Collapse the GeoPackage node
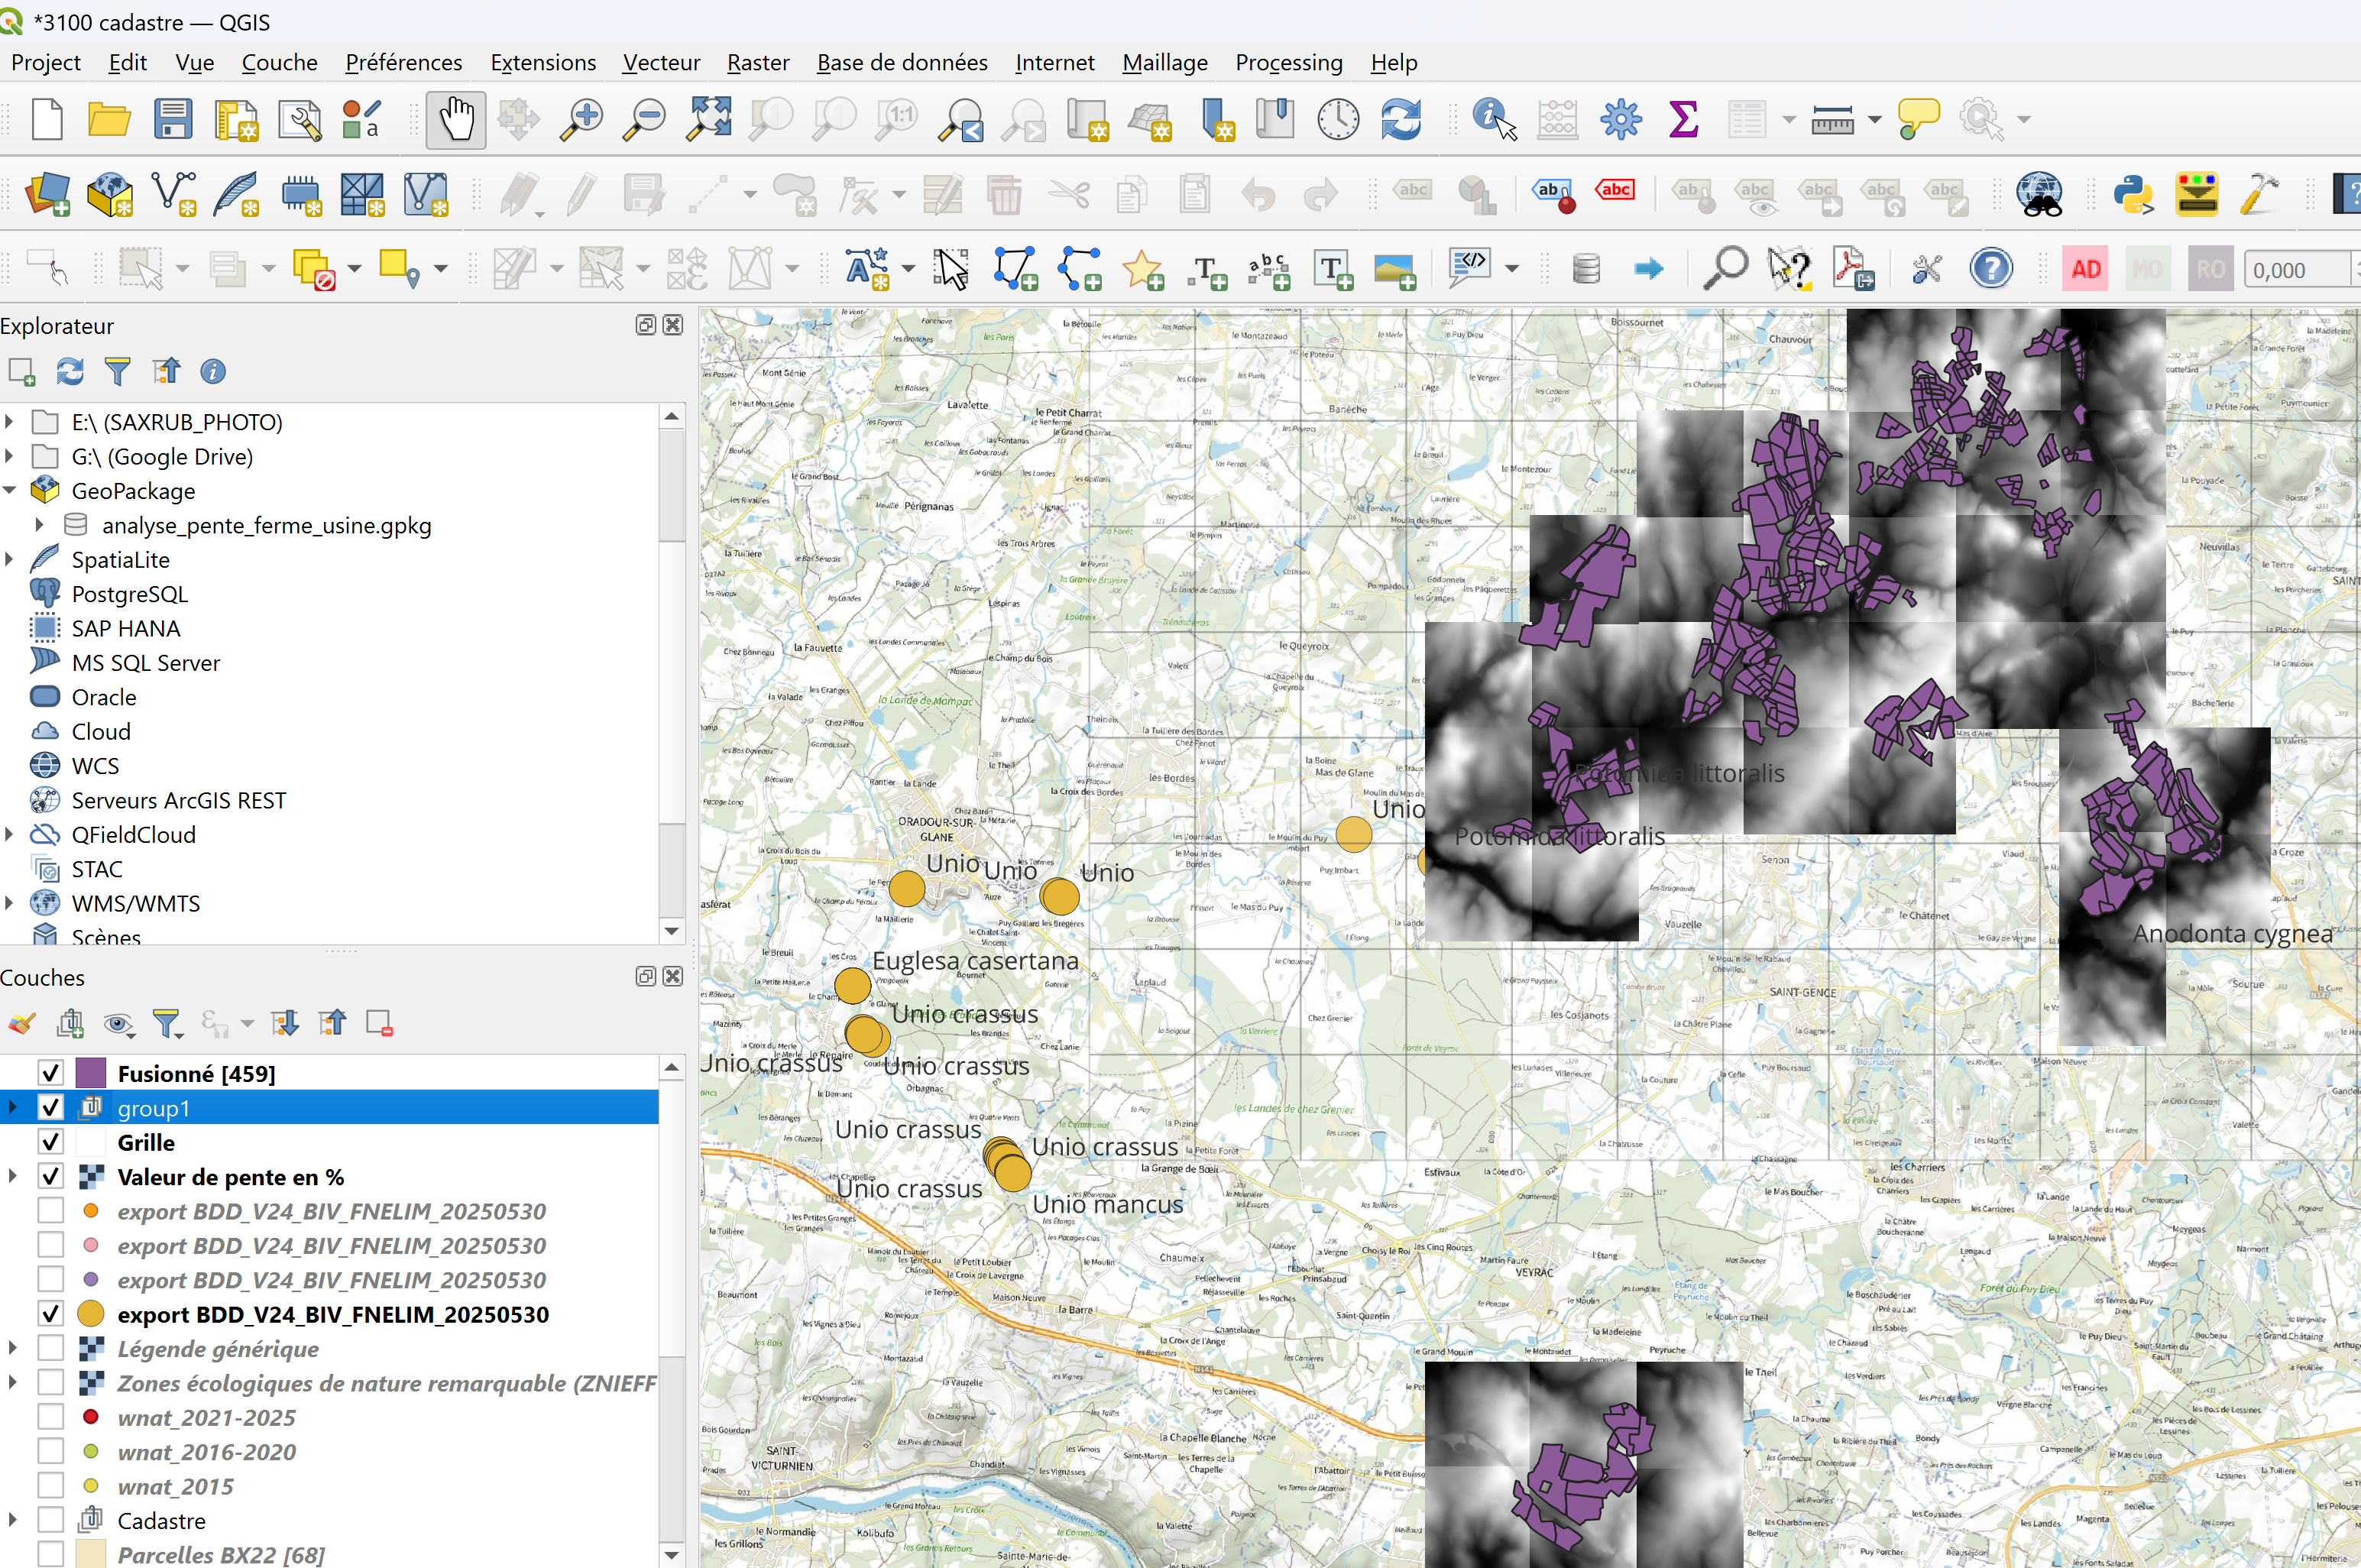 [x=11, y=490]
